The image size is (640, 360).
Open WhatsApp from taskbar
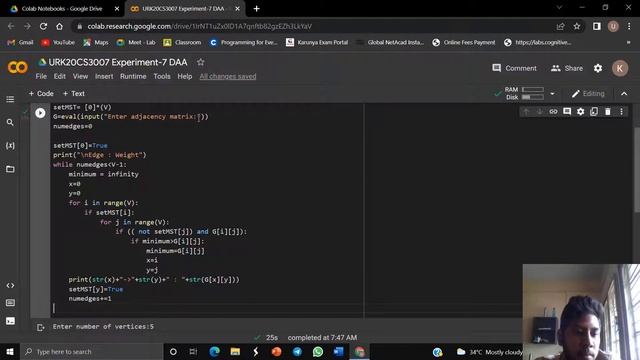click(x=318, y=351)
